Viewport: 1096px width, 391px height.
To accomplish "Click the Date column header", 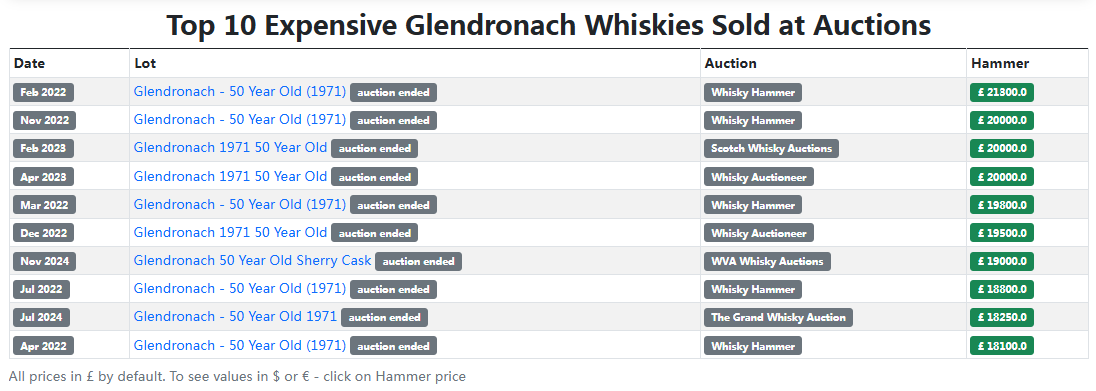I will (29, 63).
